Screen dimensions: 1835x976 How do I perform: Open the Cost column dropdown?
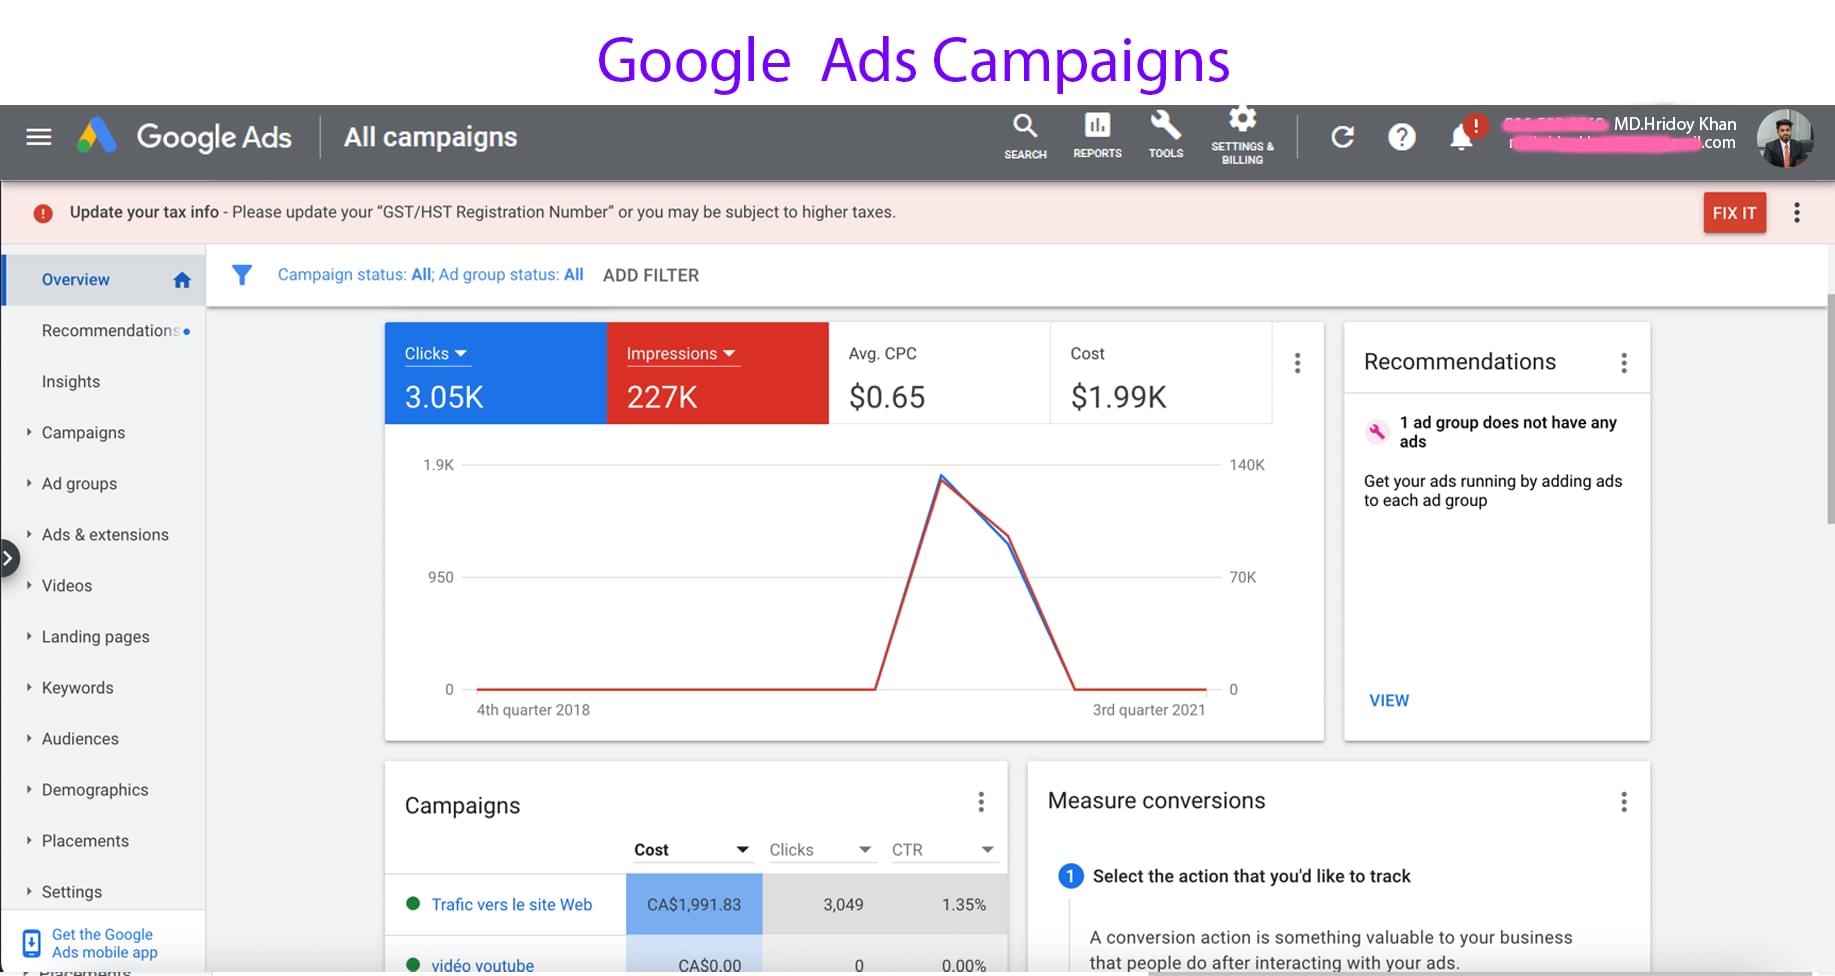(692, 850)
